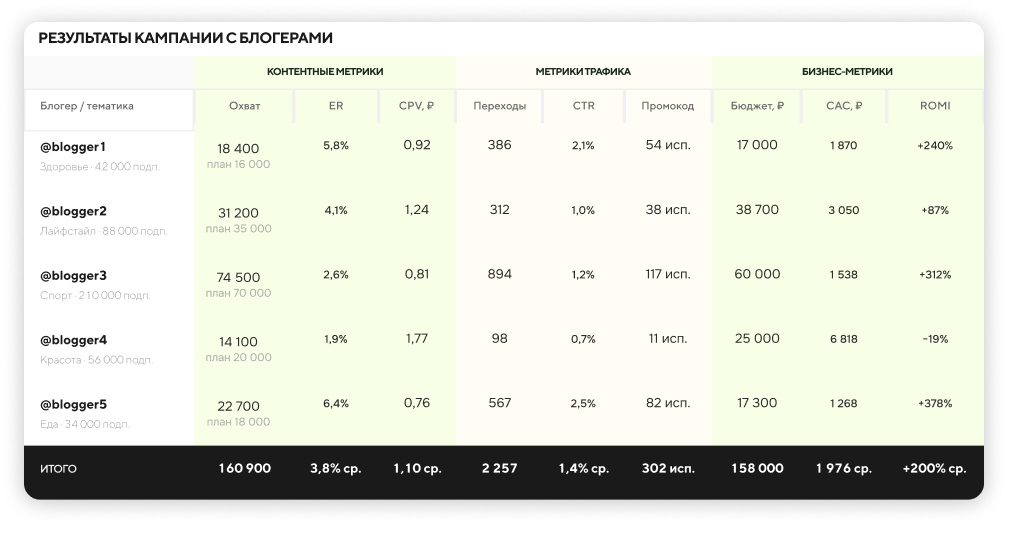Click budget value '17 300'
This screenshot has height=551, width=1022.
pyautogui.click(x=757, y=404)
